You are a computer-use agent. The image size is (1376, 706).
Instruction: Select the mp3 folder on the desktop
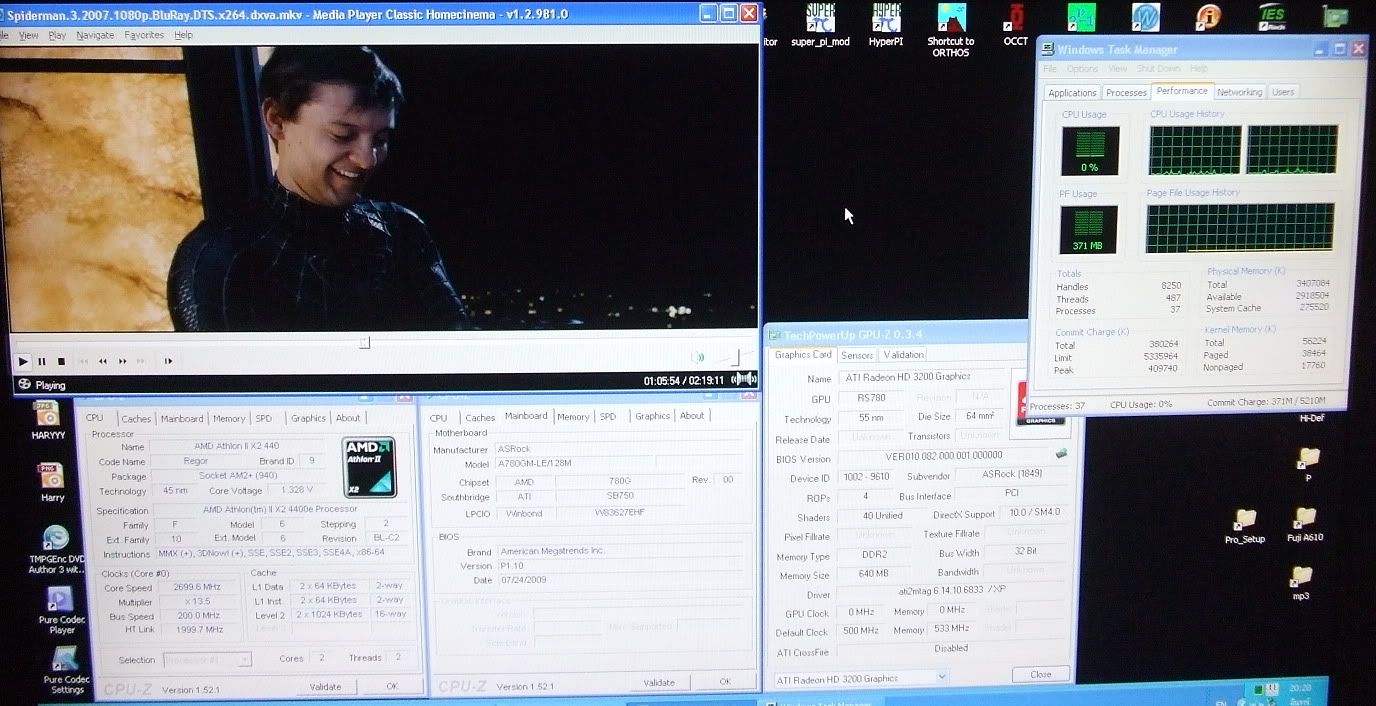[1301, 583]
